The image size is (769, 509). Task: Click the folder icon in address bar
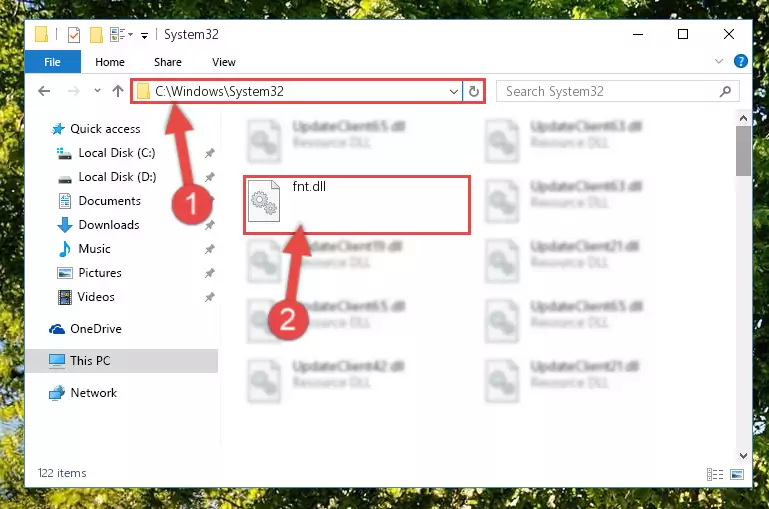143,91
